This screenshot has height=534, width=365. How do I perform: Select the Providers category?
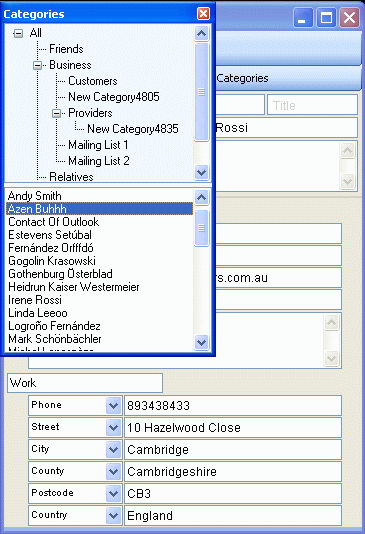(x=90, y=113)
